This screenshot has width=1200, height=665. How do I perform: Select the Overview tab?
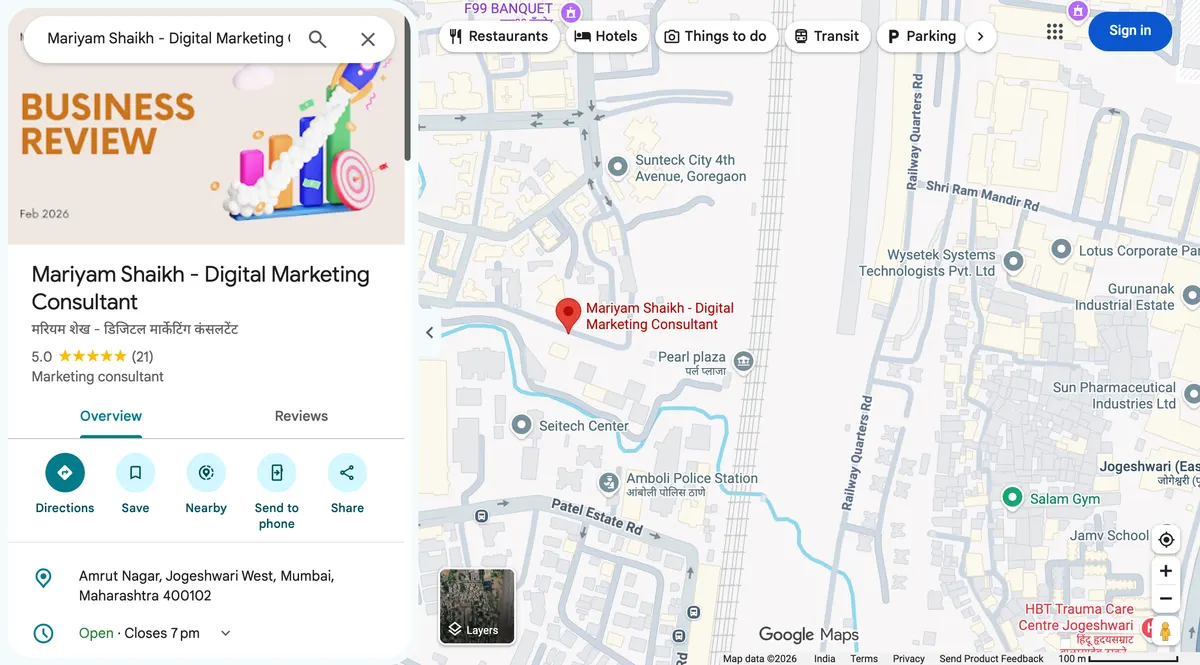coord(111,416)
